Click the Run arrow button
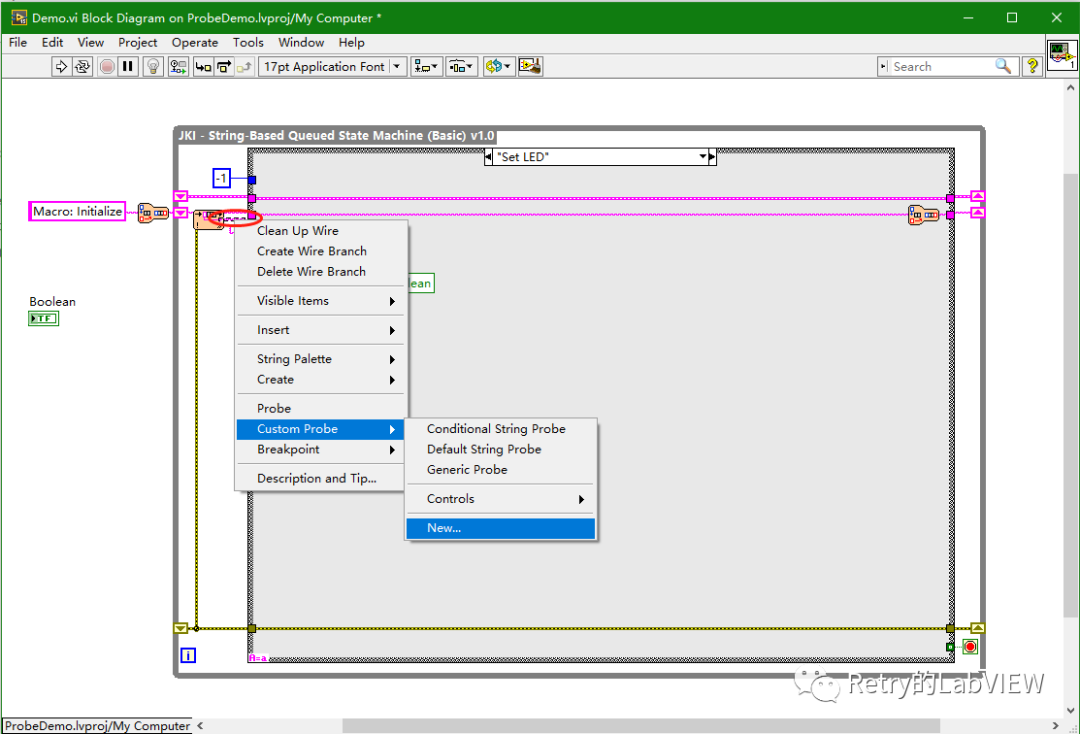 pyautogui.click(x=61, y=66)
